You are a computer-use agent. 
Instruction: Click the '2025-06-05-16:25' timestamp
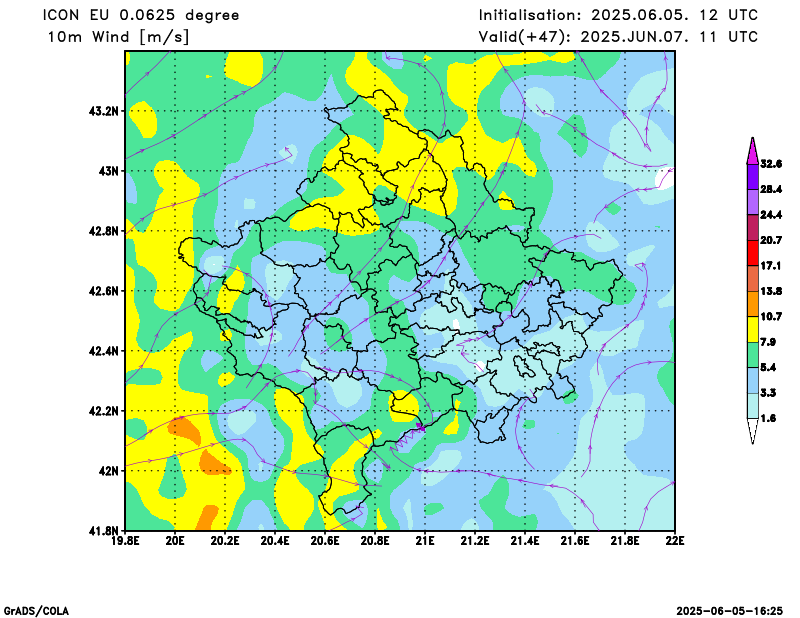[730, 611]
